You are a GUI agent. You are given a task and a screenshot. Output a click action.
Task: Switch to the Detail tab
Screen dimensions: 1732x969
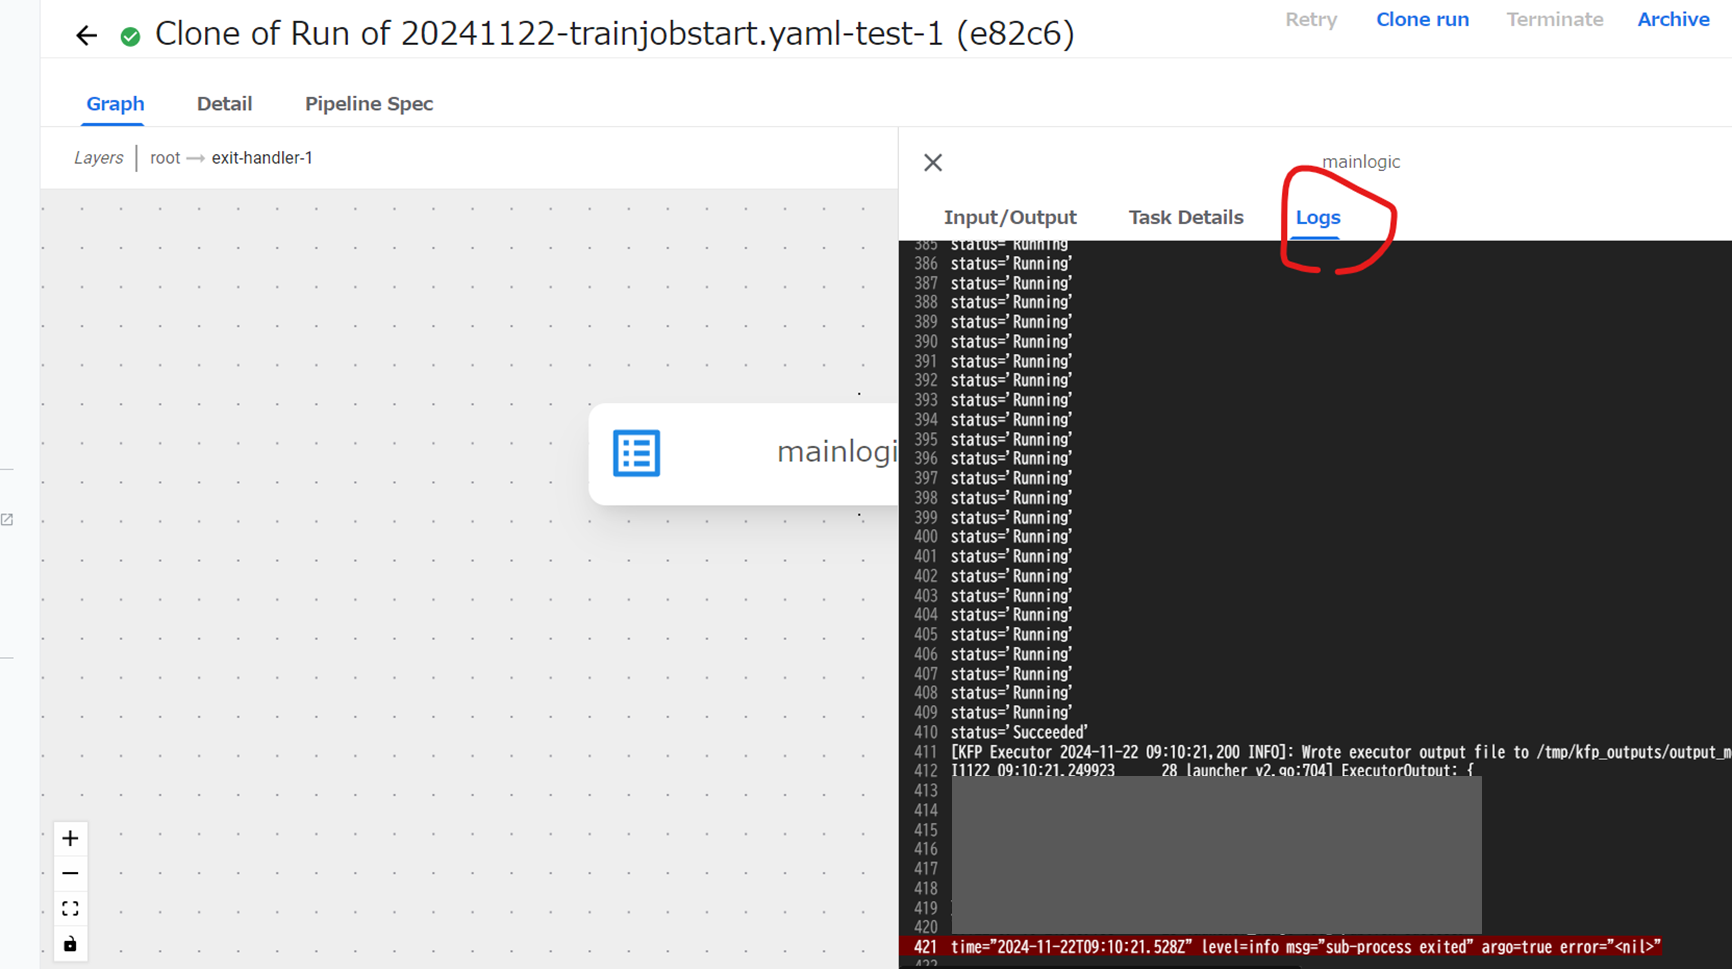(224, 103)
